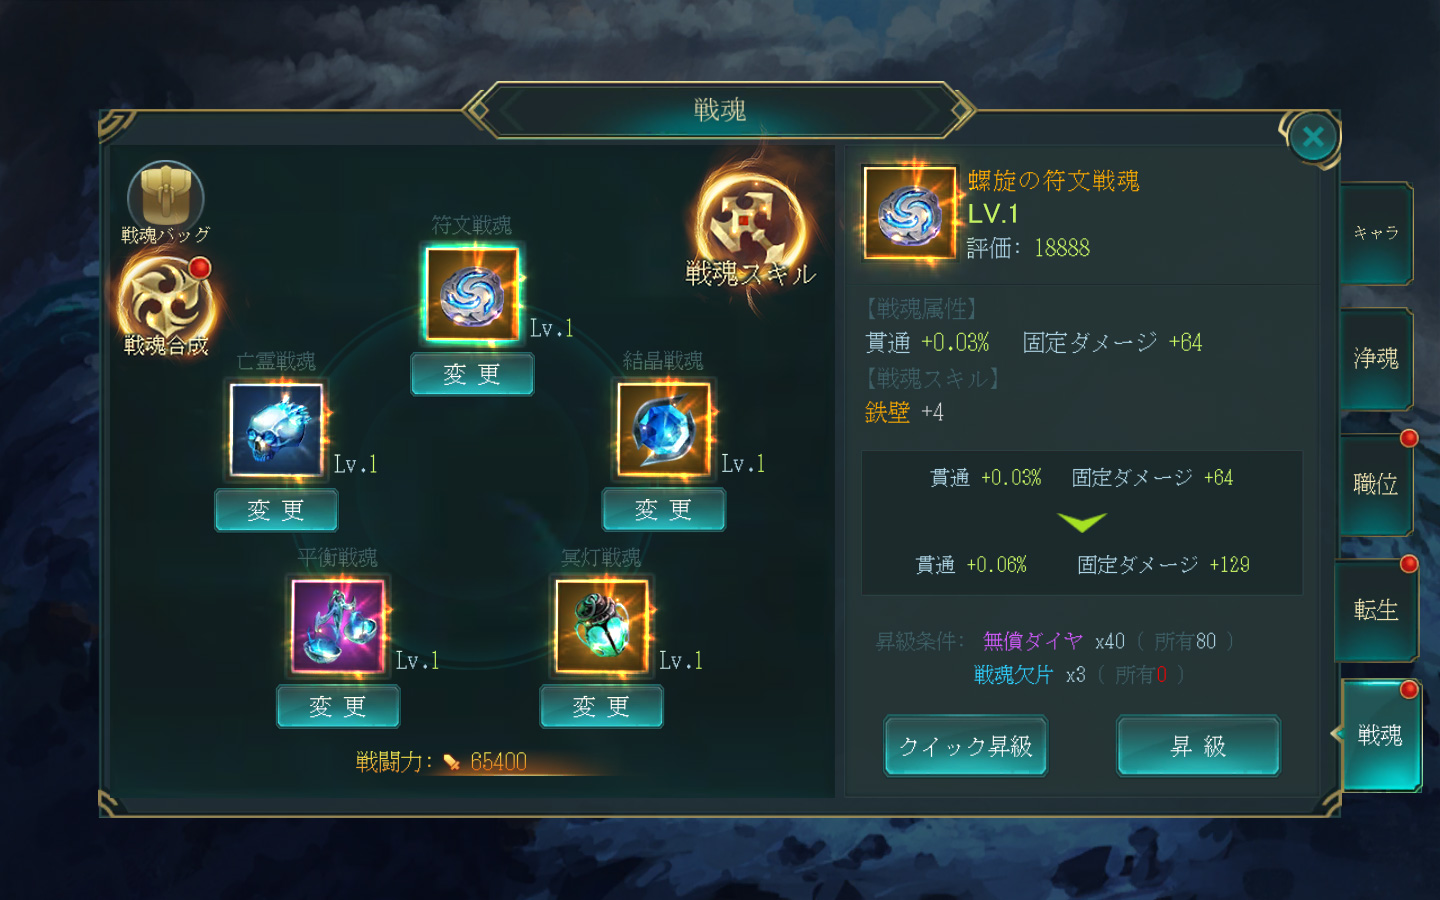
Task: Click 変更 under 平衡戦魂
Action: pos(338,707)
